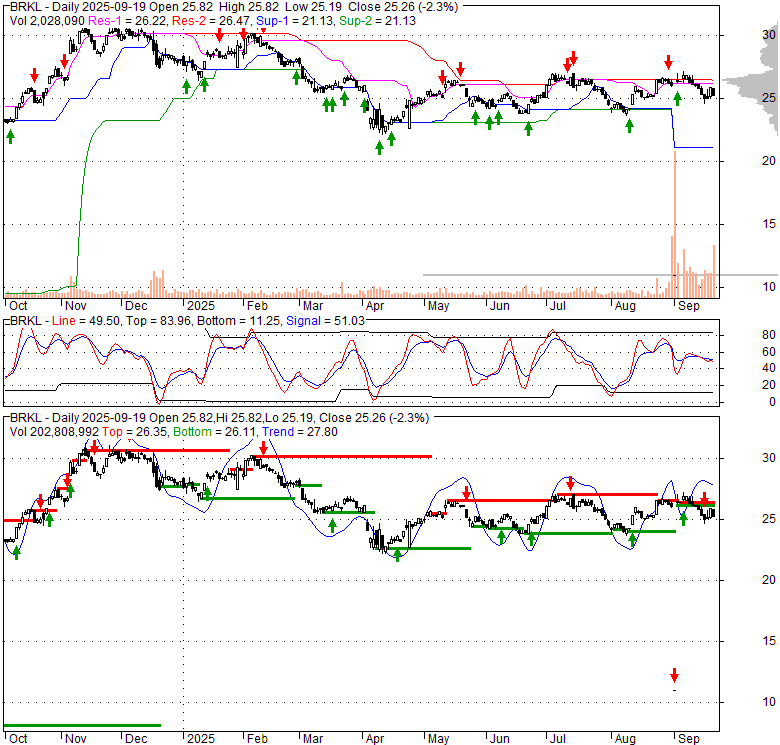Click the tallest September volume spike bar
Viewport: 780px width, 745px height.
(x=675, y=224)
